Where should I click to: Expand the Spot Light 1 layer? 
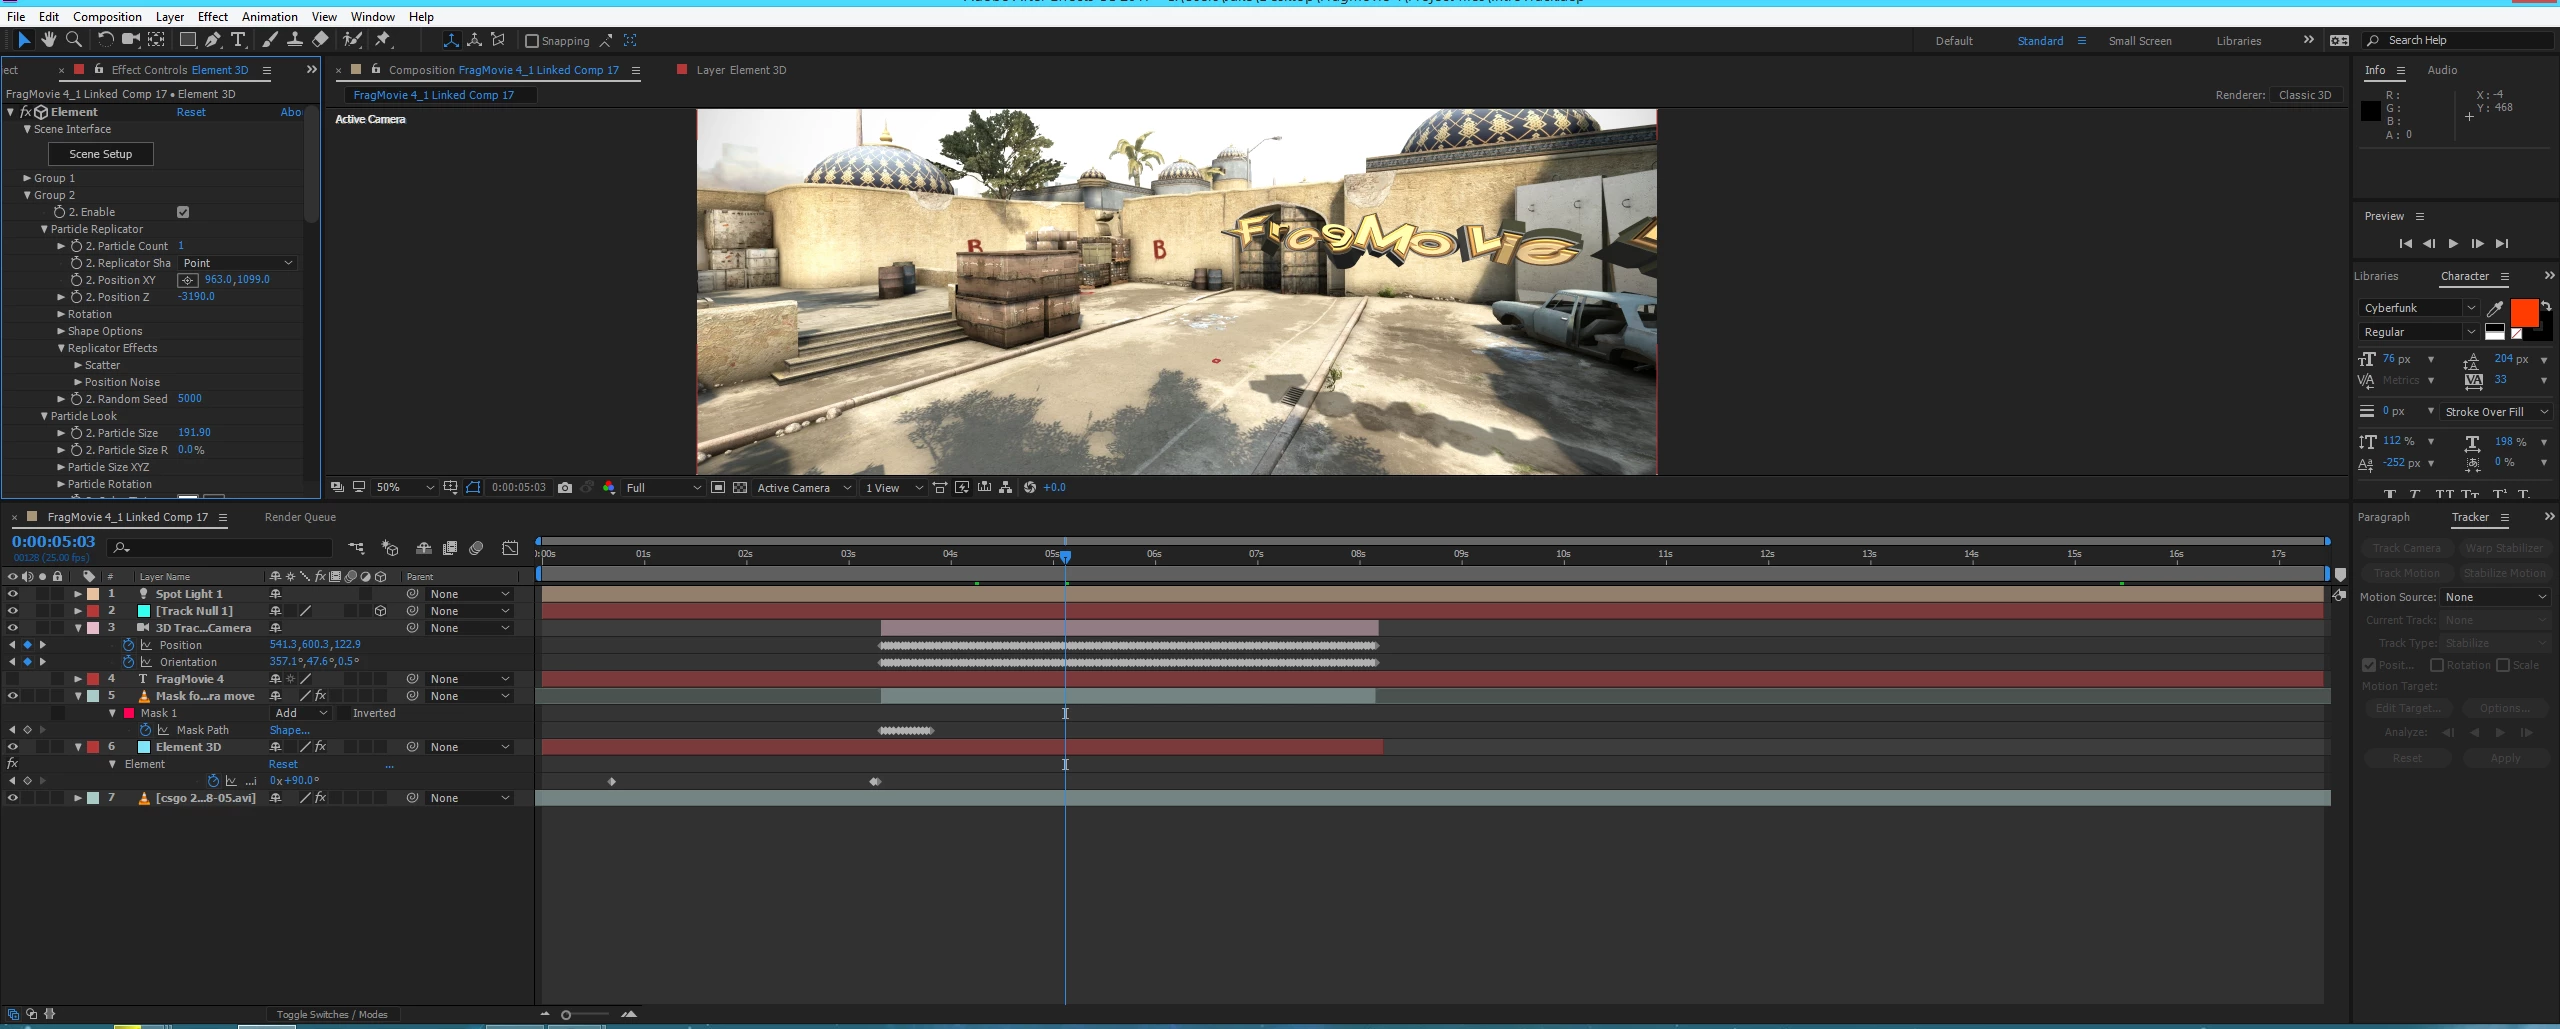coord(78,594)
